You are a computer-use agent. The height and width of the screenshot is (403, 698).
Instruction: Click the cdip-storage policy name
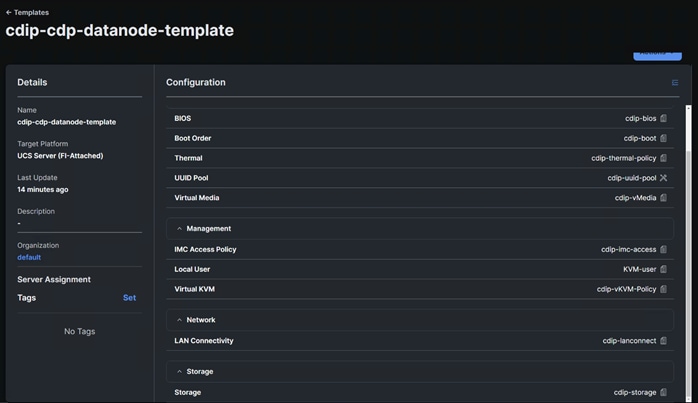pos(635,392)
